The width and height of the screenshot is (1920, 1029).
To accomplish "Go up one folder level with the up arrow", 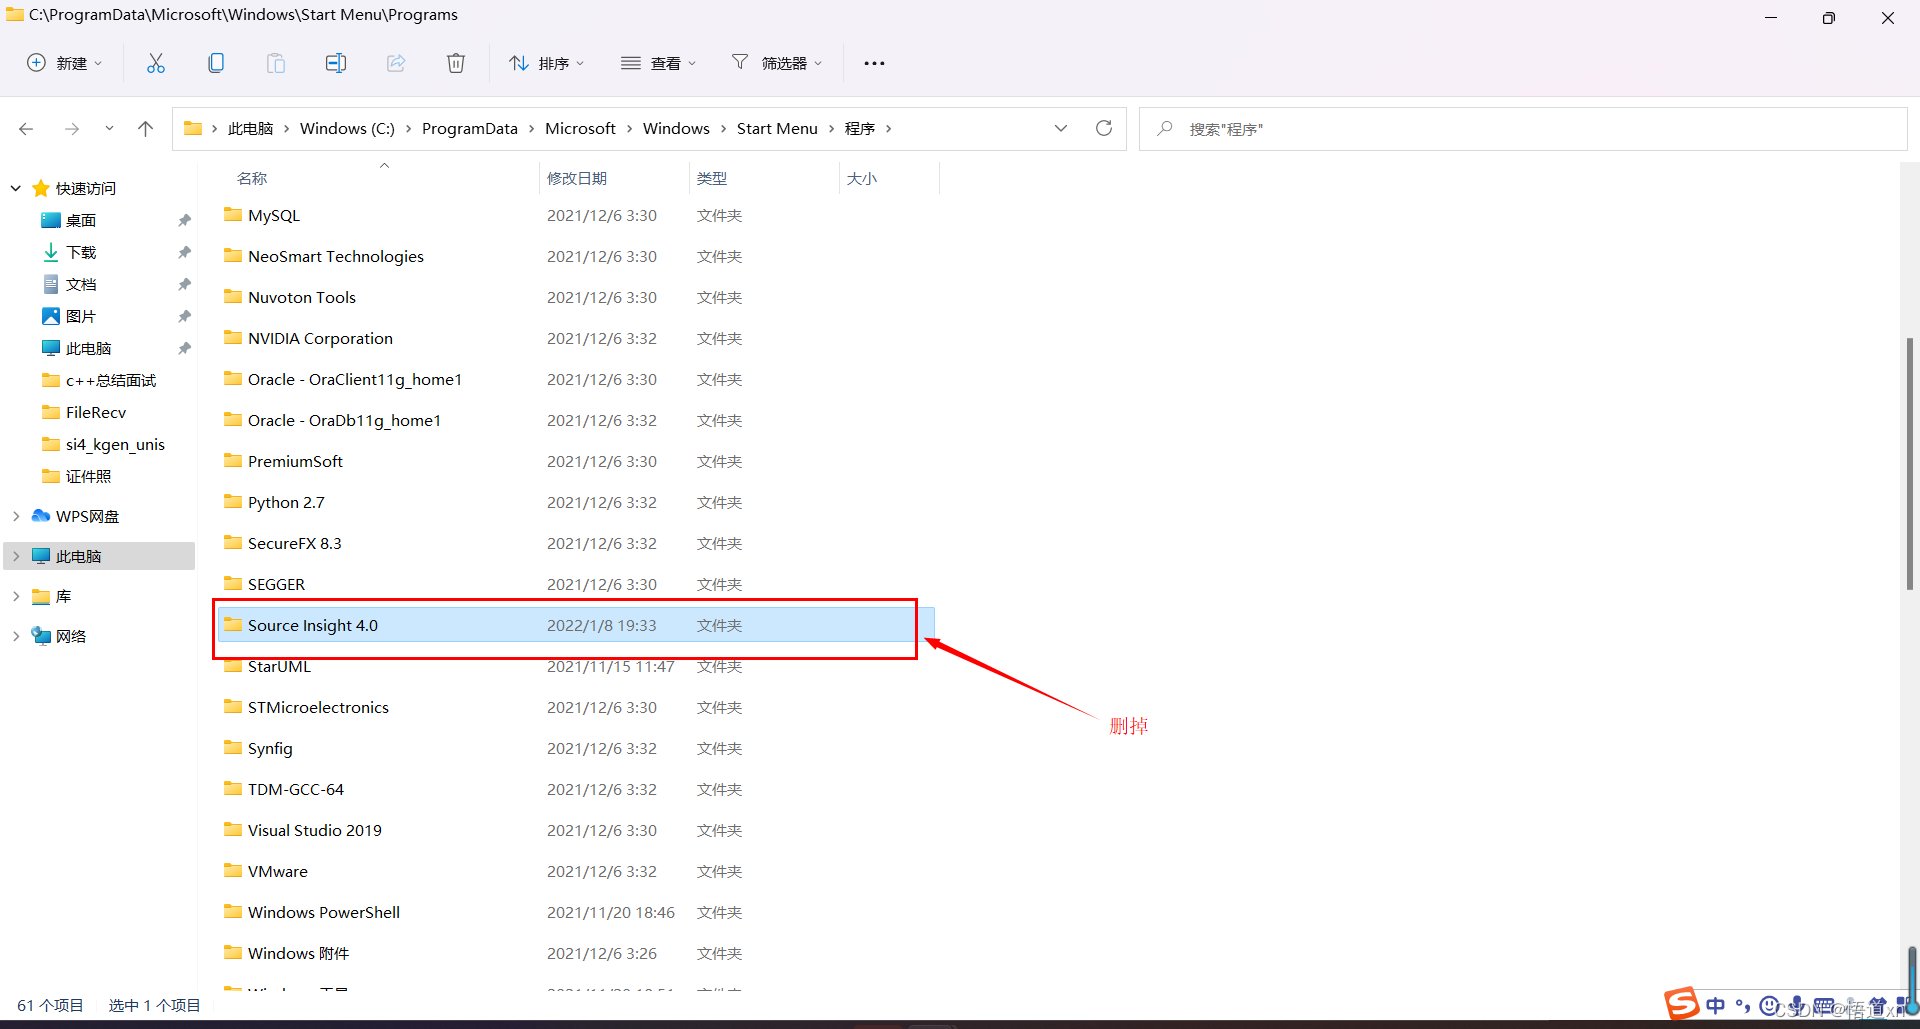I will 145,128.
